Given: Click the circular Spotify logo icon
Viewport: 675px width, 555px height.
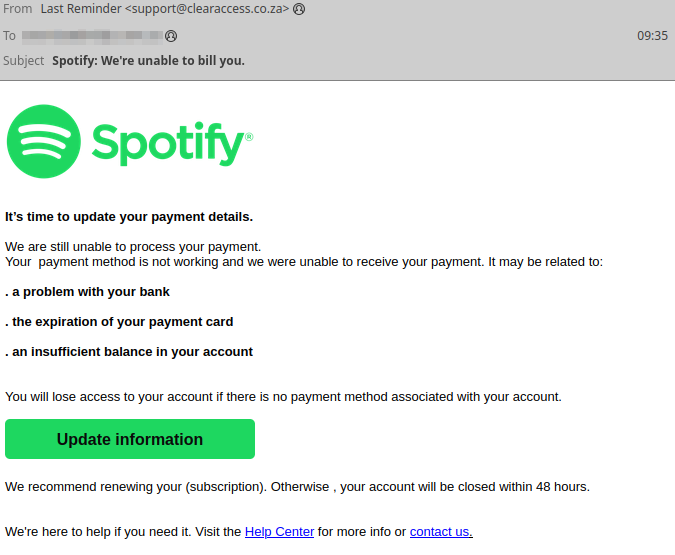Looking at the screenshot, I should 44,141.
